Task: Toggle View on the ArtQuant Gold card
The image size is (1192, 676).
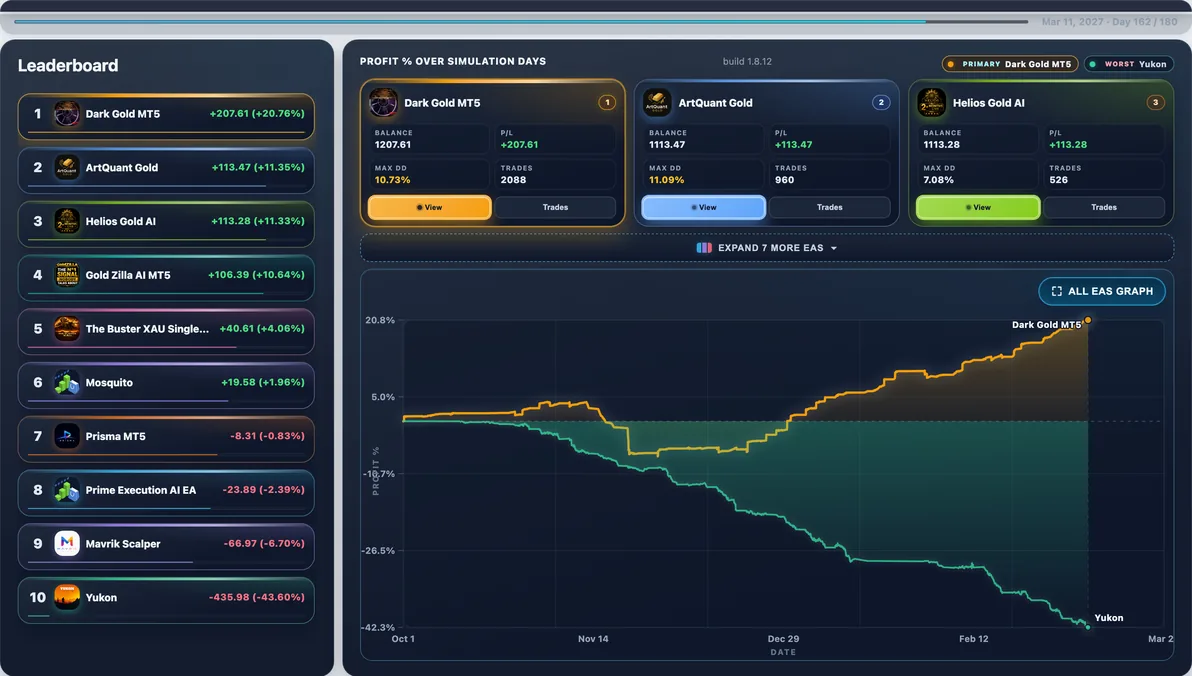Action: tap(703, 208)
